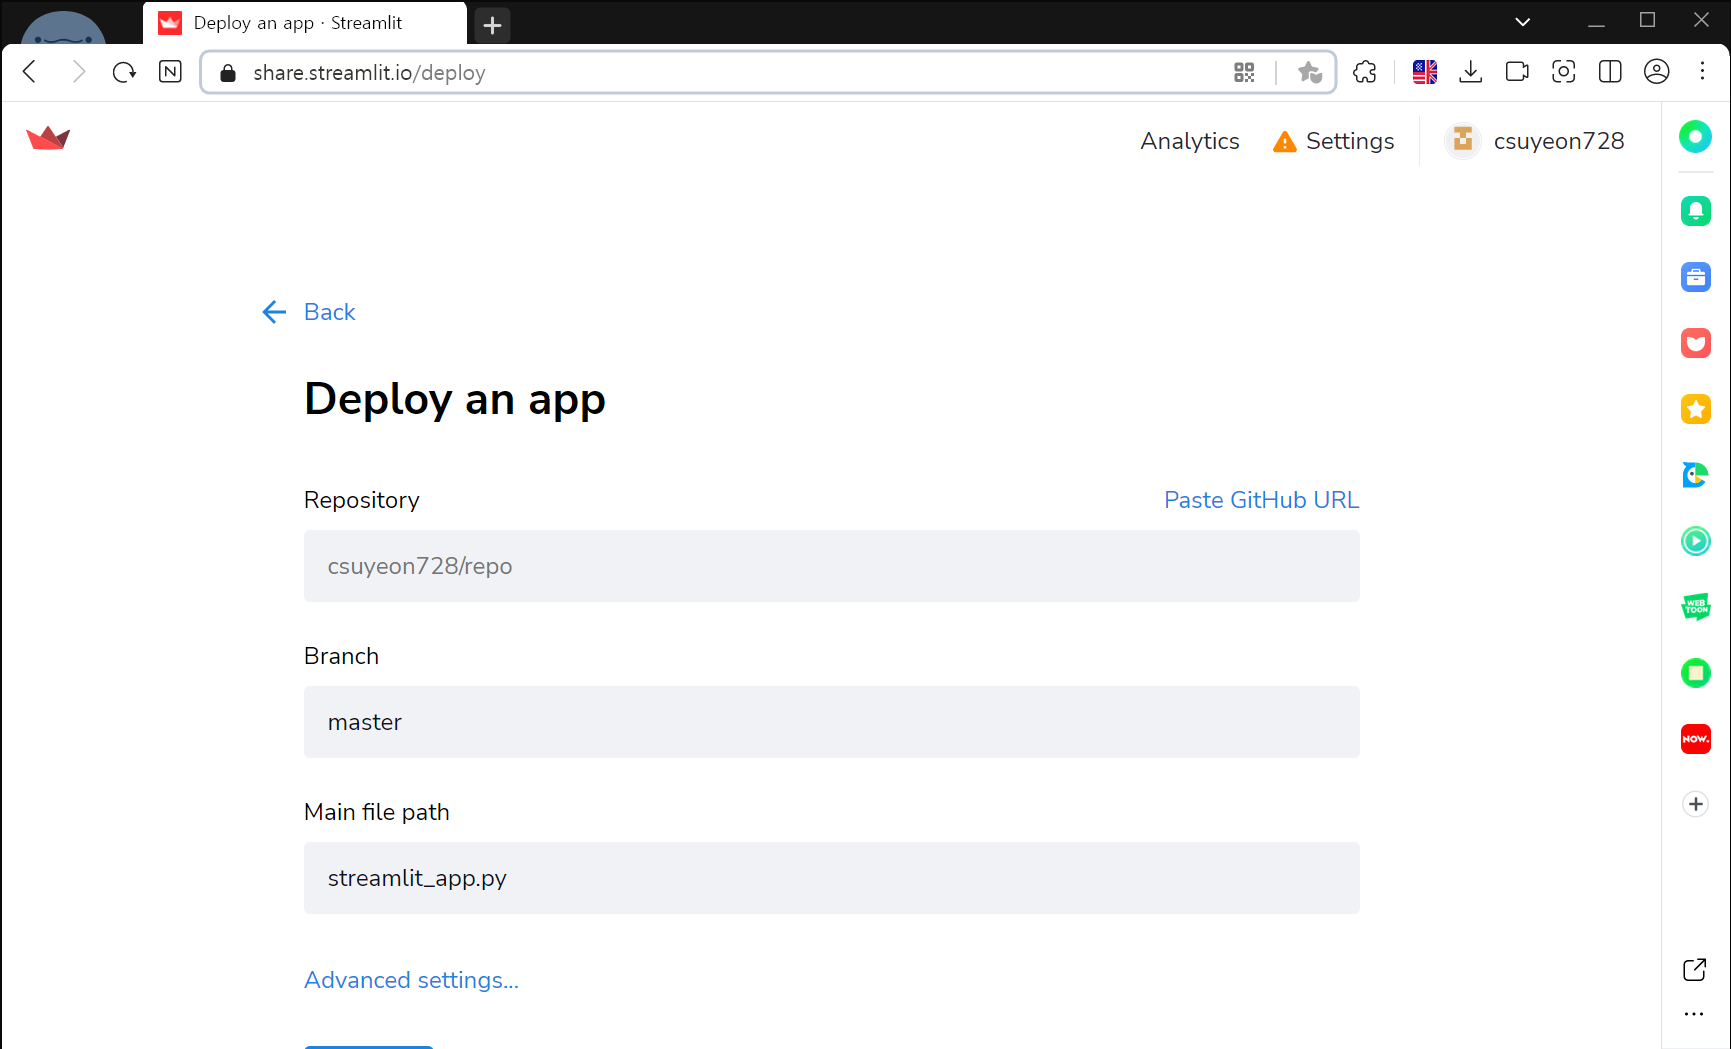Click the Notion web clipper icon
The height and width of the screenshot is (1049, 1731).
tap(170, 72)
